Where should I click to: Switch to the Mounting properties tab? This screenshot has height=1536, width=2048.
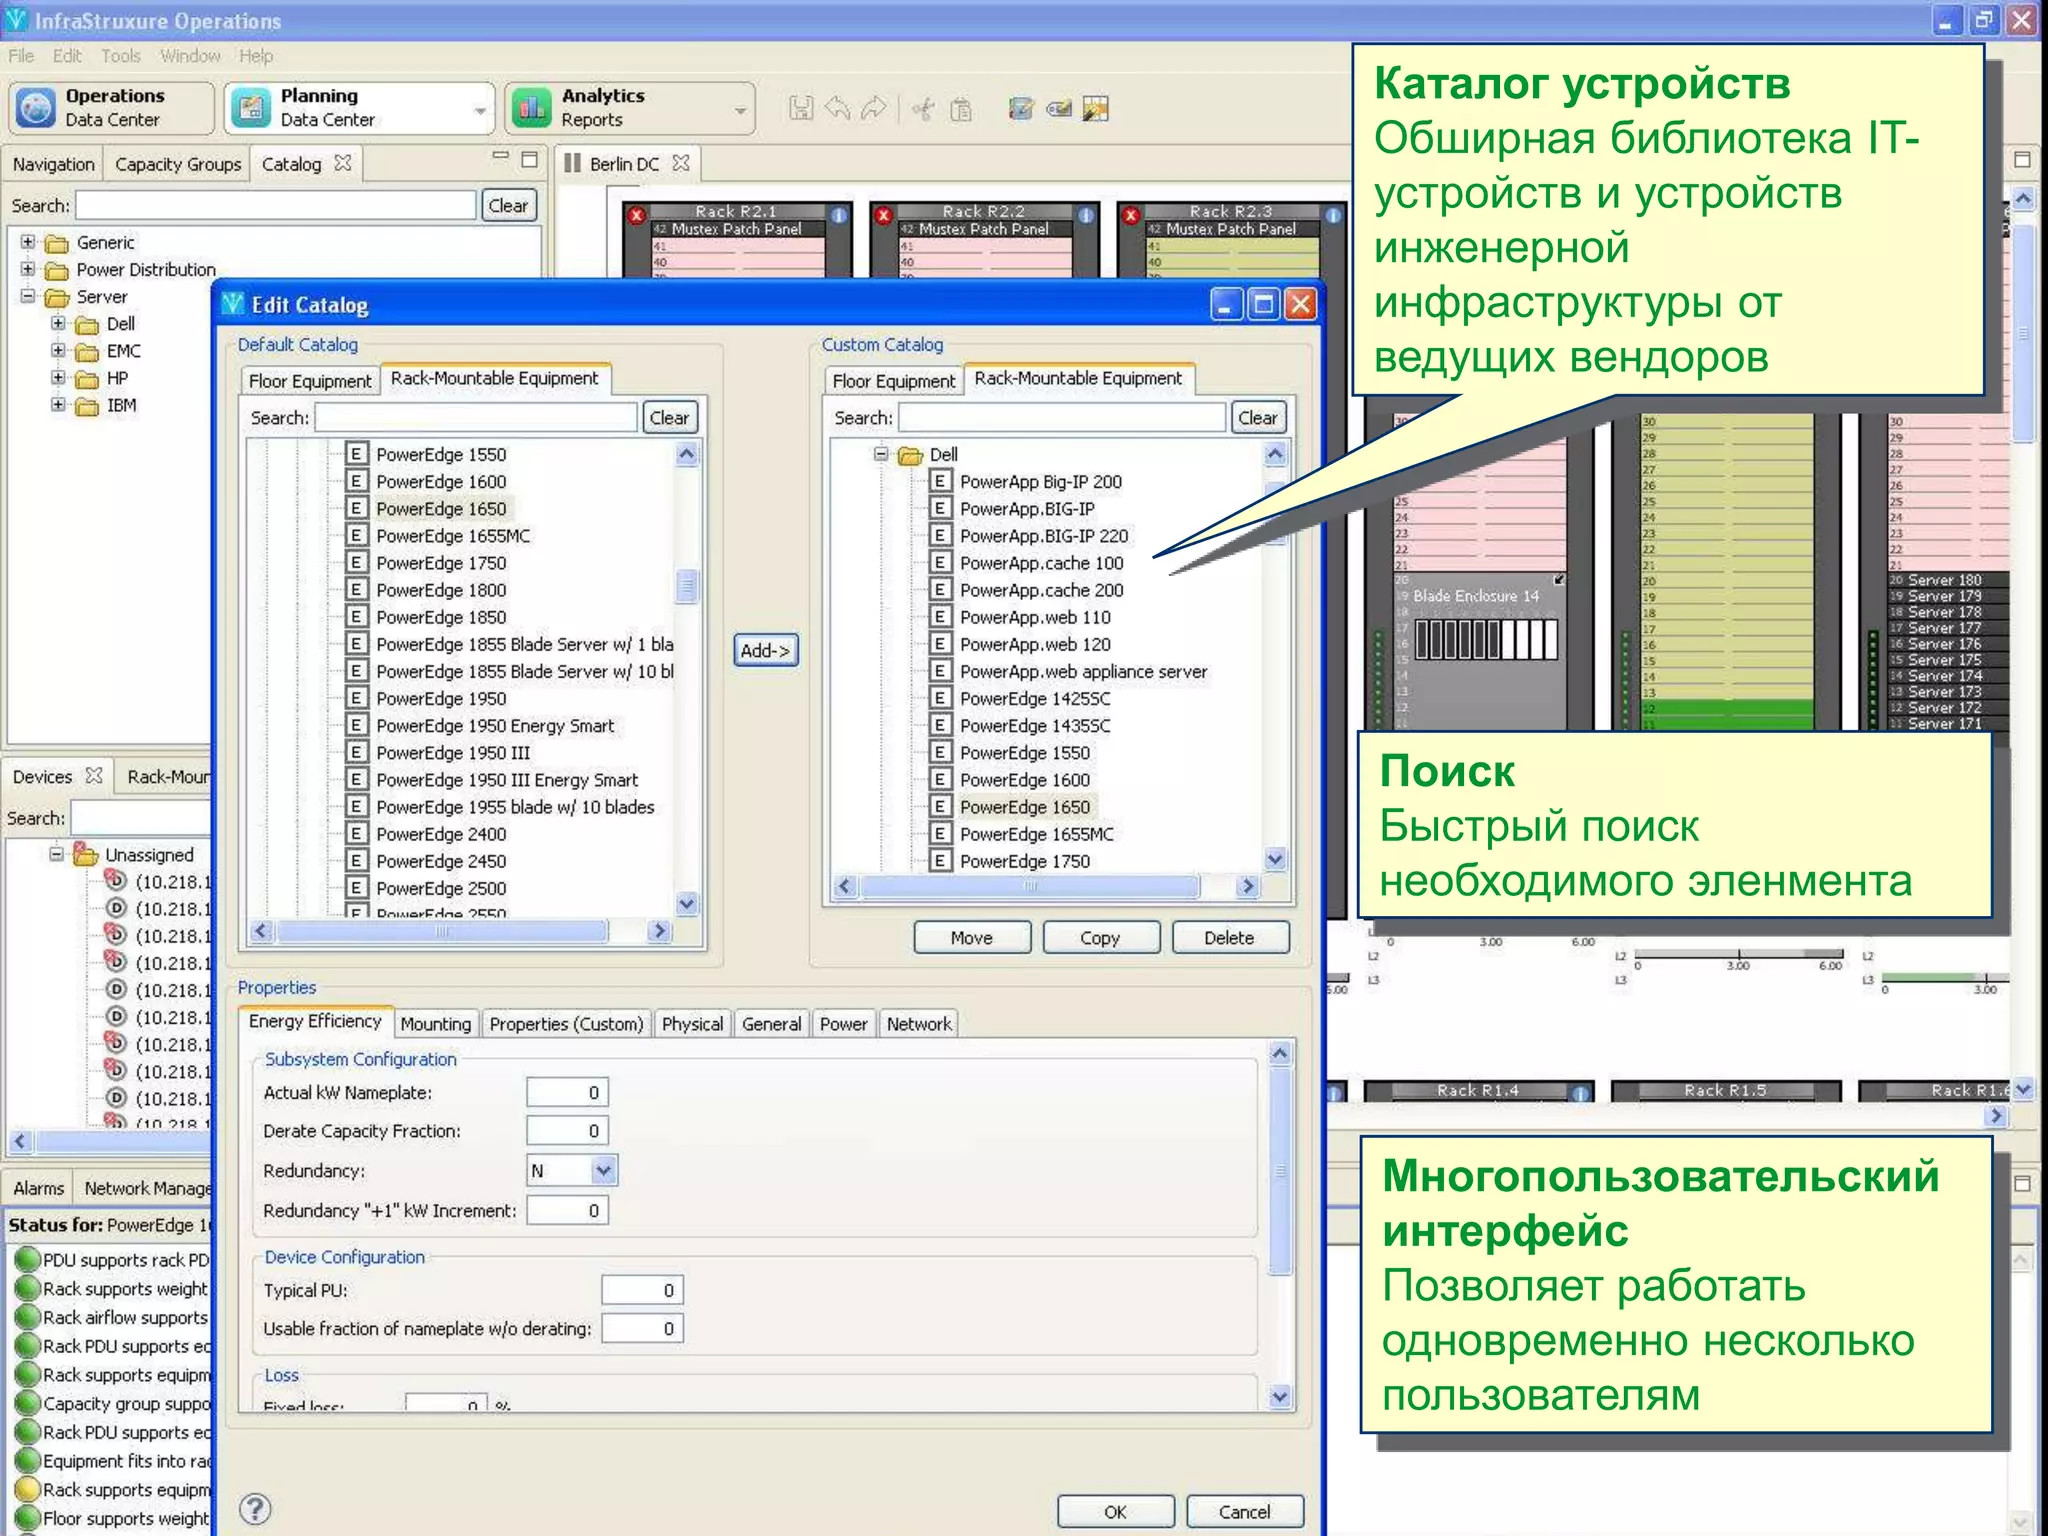pyautogui.click(x=435, y=1024)
